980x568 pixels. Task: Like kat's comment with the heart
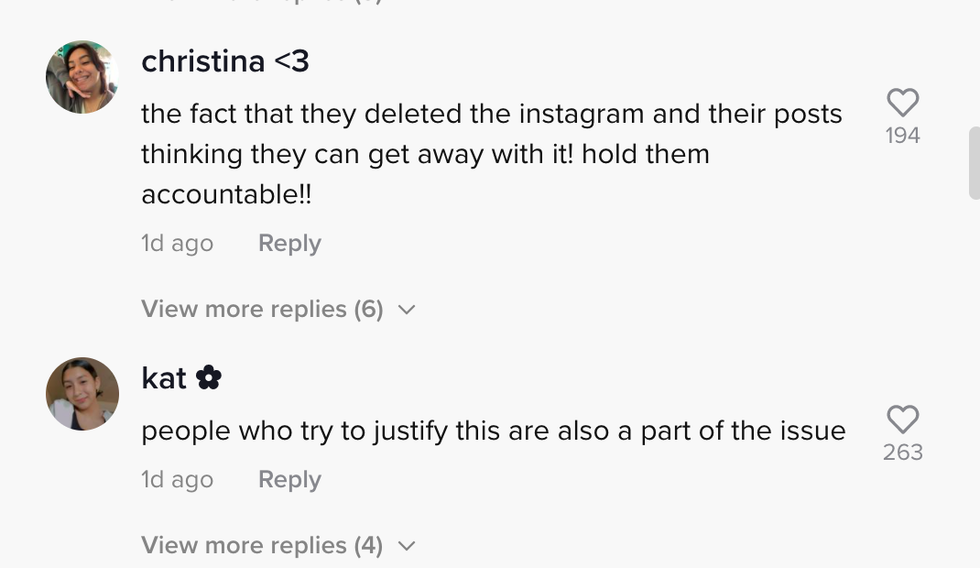coord(902,419)
